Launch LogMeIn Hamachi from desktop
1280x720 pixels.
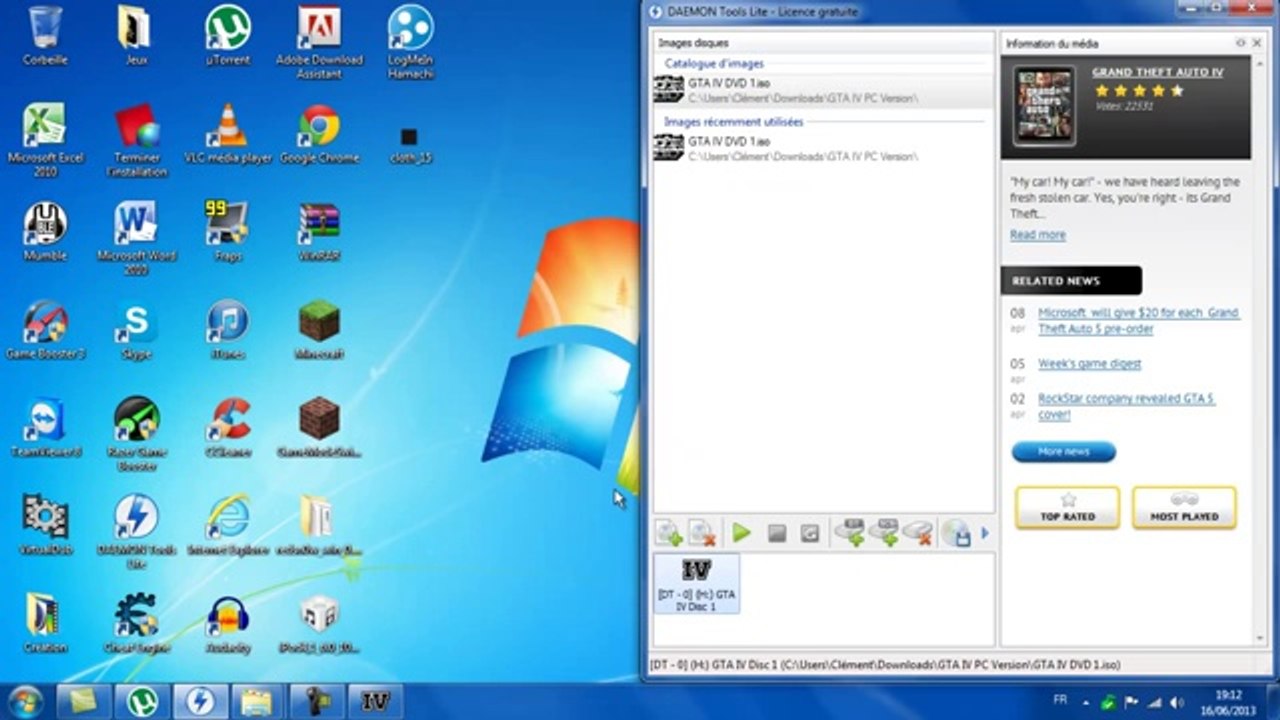pos(410,42)
